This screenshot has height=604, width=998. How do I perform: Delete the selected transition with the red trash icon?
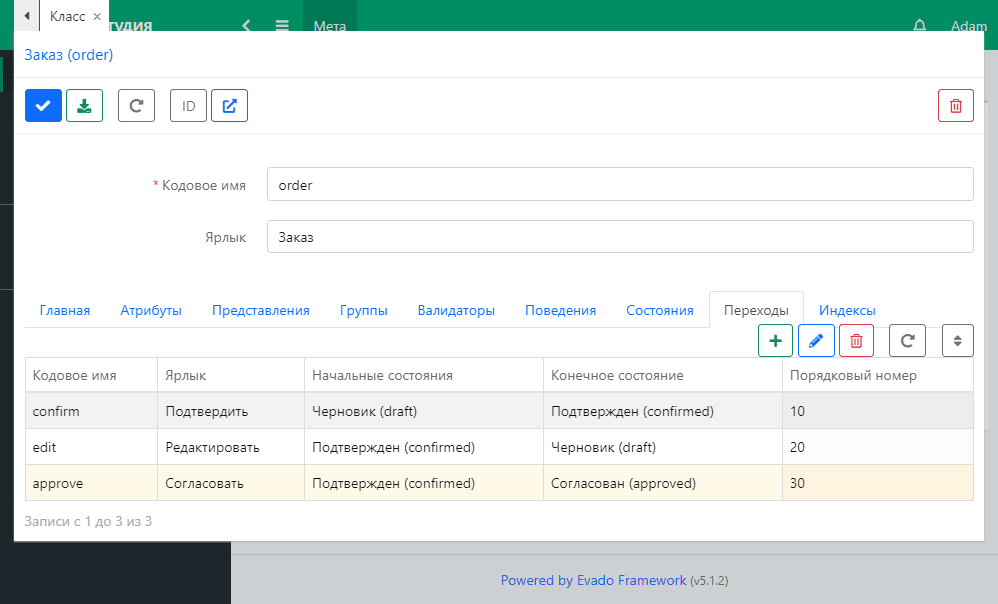click(x=857, y=341)
